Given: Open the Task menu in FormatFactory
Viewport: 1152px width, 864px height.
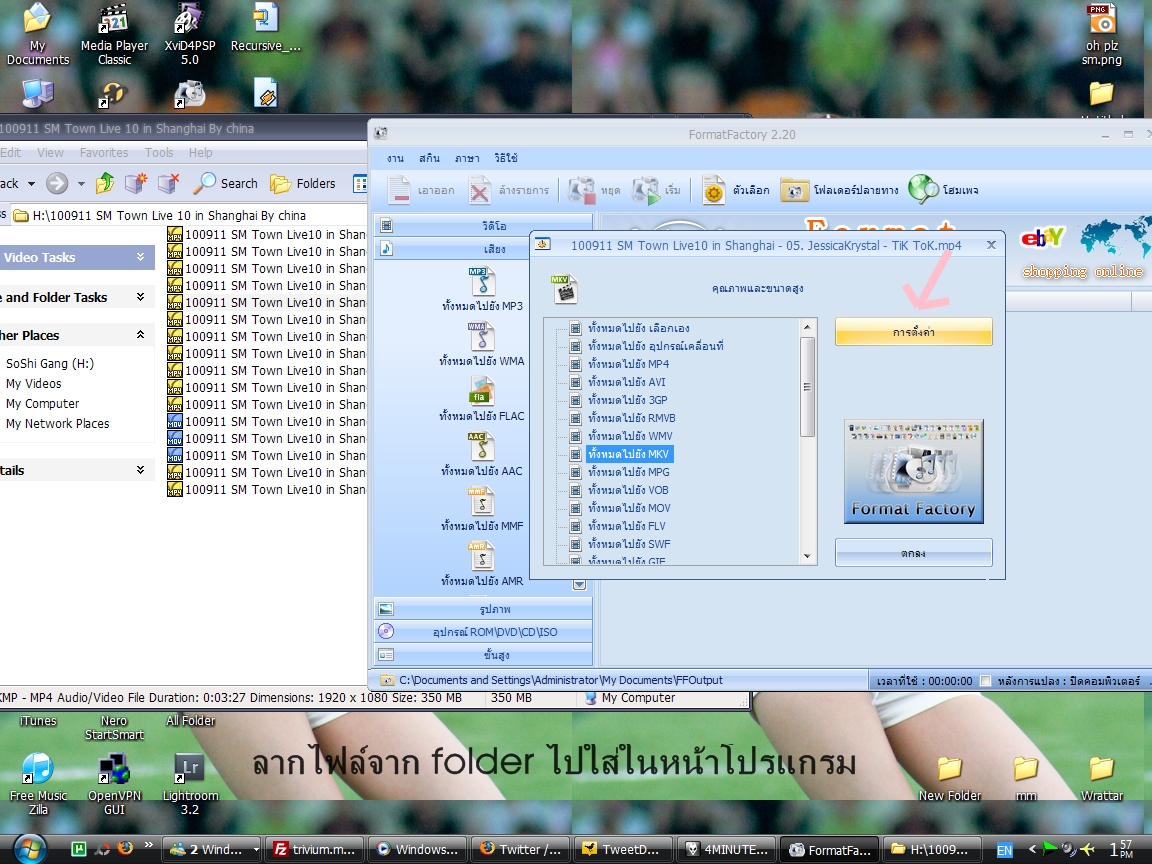Looking at the screenshot, I should pos(395,159).
